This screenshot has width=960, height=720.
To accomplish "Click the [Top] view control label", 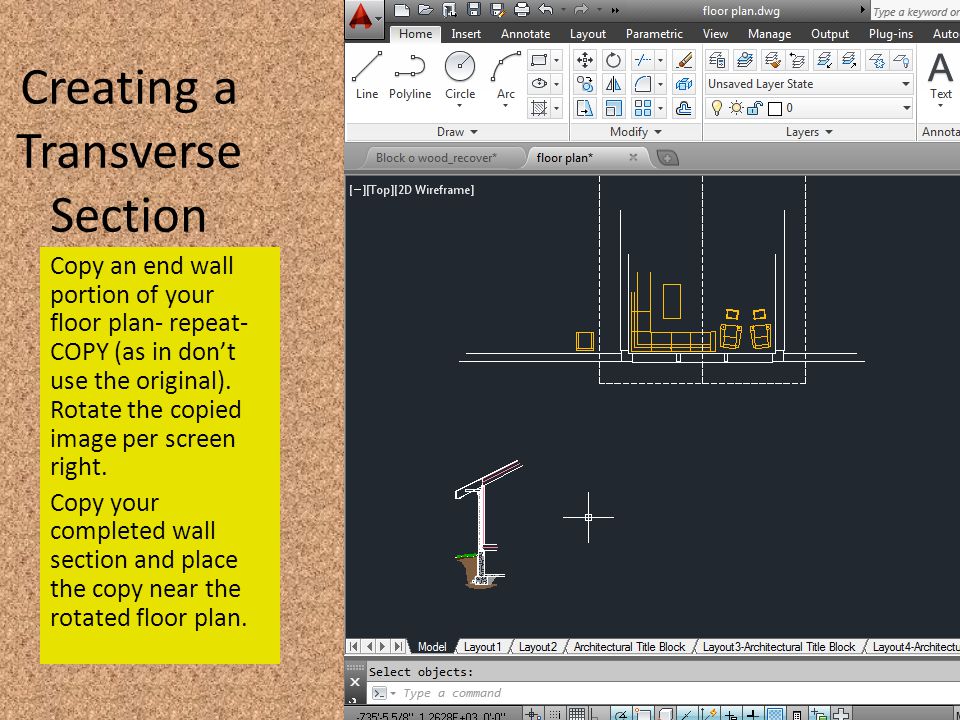I will coord(379,190).
